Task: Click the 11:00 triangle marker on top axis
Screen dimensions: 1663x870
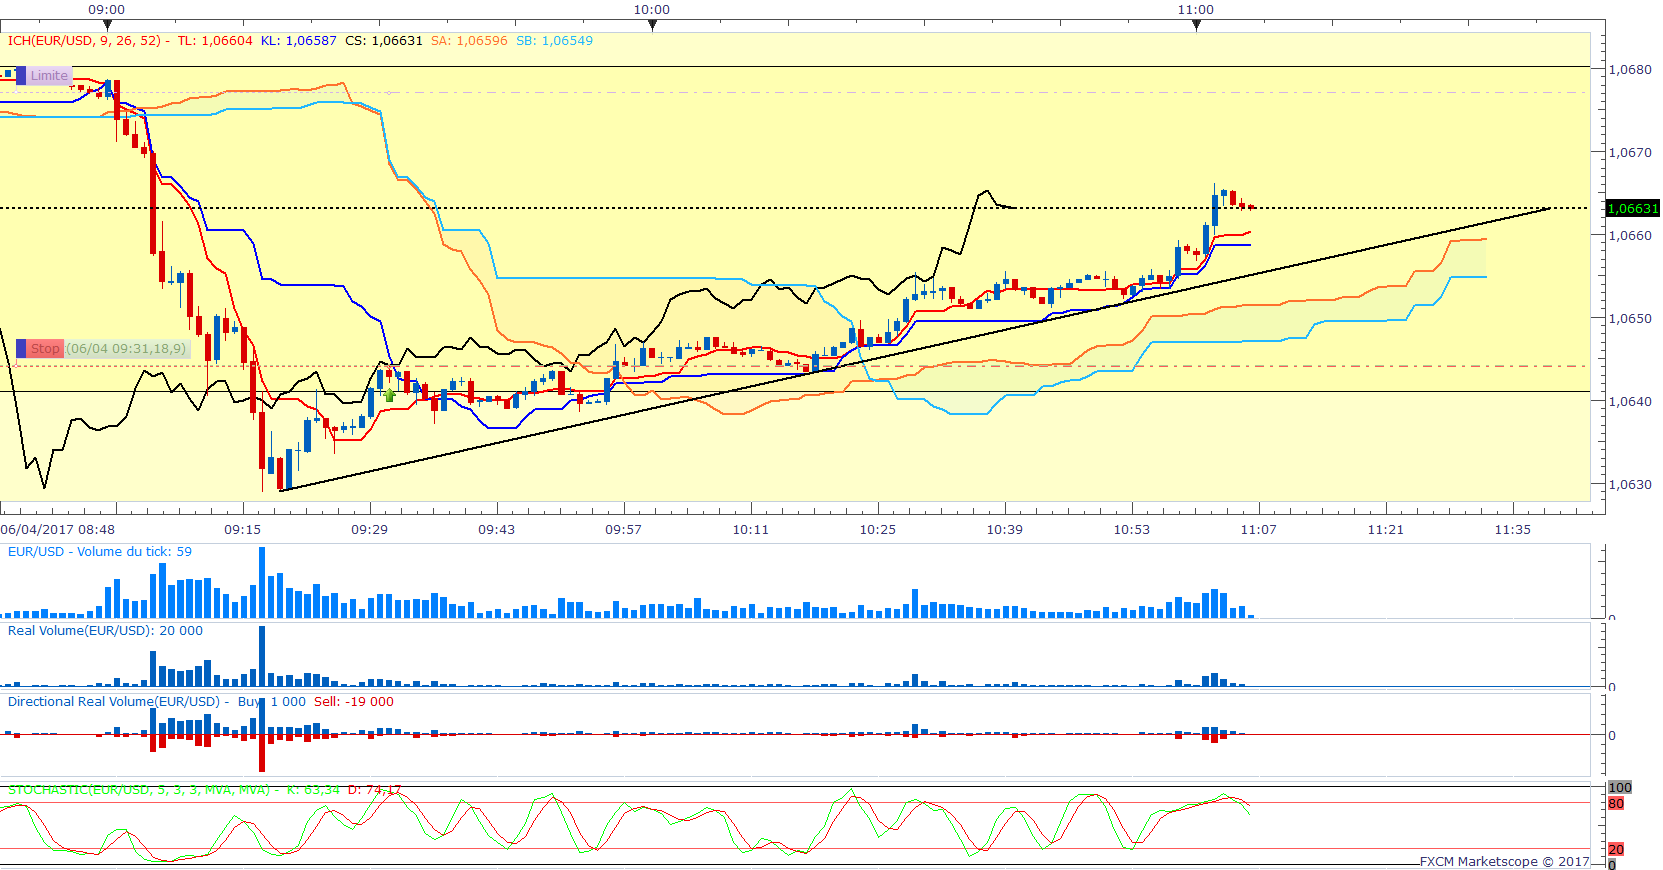Action: point(1196,25)
